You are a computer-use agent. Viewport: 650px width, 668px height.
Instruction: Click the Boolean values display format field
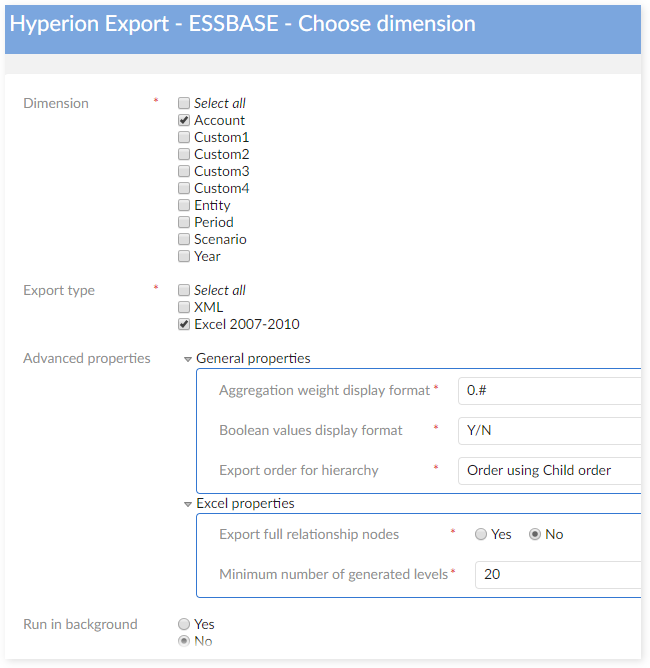(548, 430)
